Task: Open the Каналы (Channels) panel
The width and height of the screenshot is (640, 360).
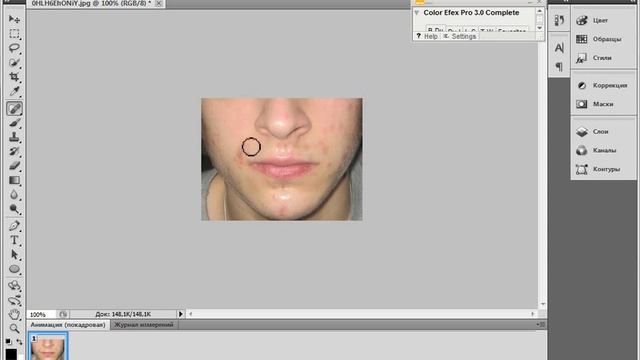Action: tap(603, 150)
